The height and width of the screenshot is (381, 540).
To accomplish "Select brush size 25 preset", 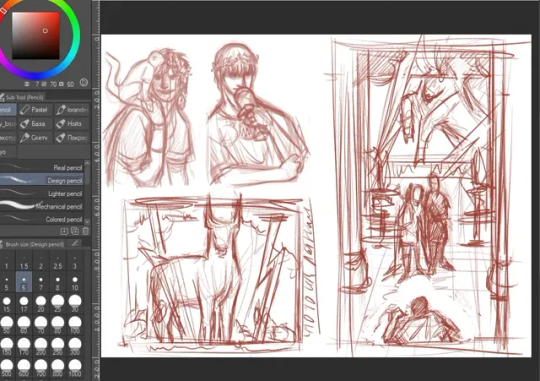I will click(58, 303).
